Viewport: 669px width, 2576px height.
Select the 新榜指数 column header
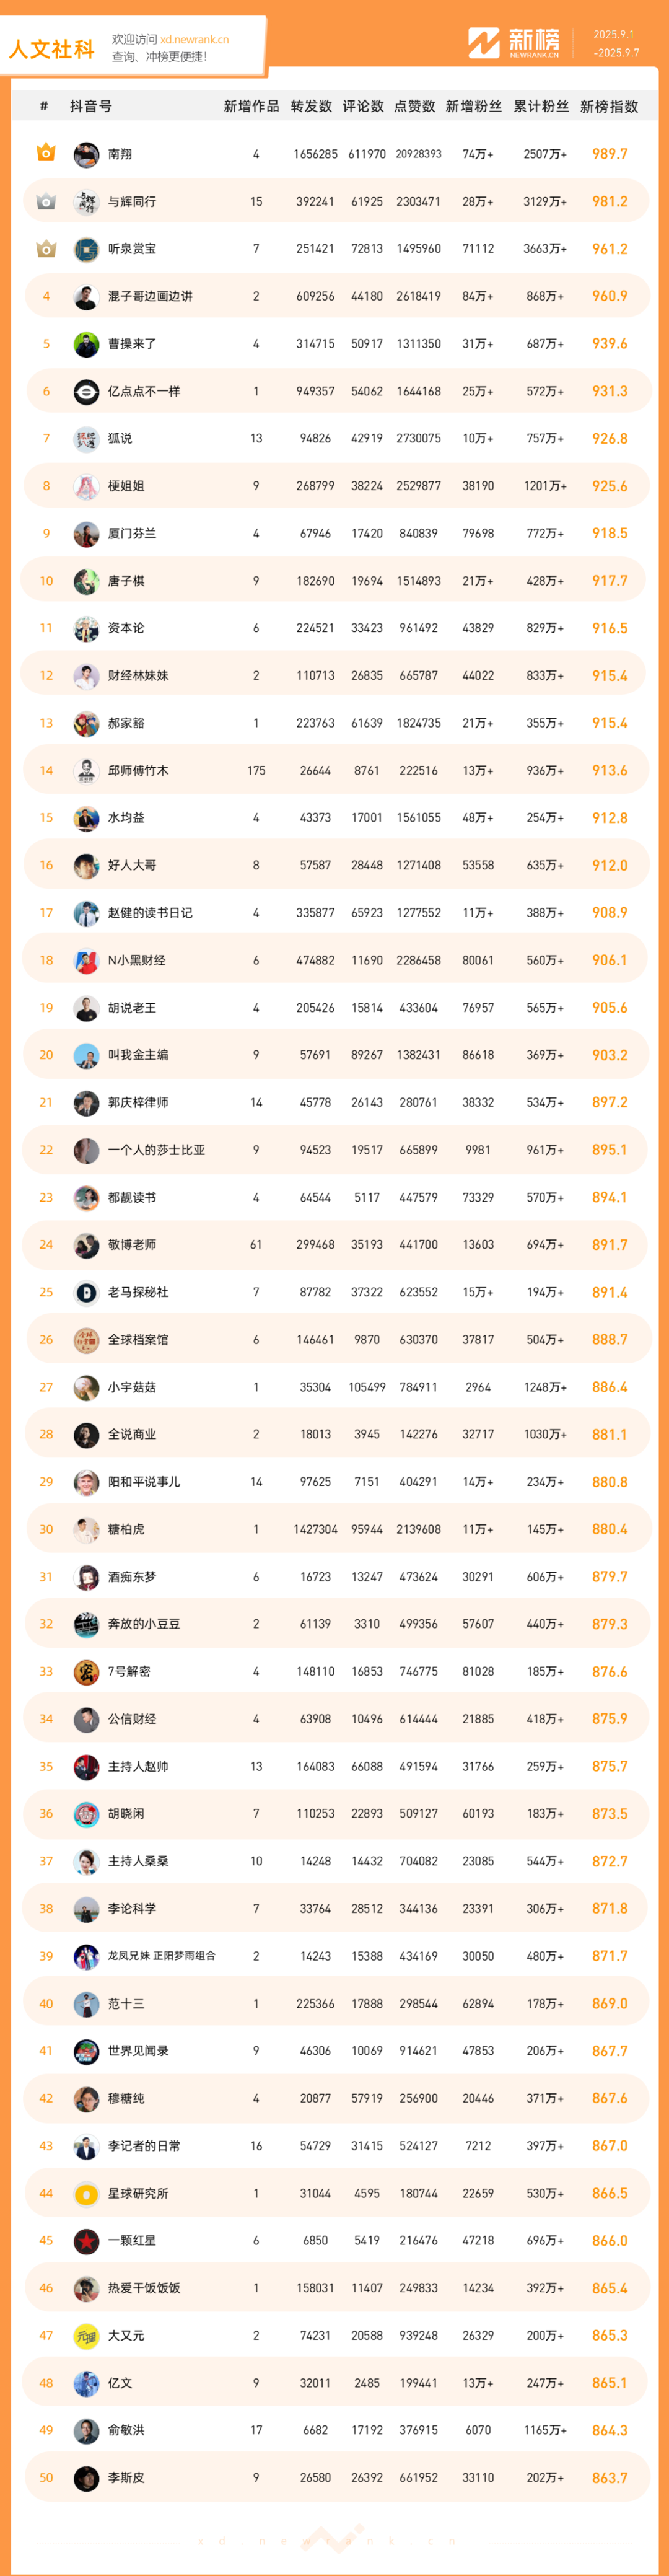(x=609, y=106)
